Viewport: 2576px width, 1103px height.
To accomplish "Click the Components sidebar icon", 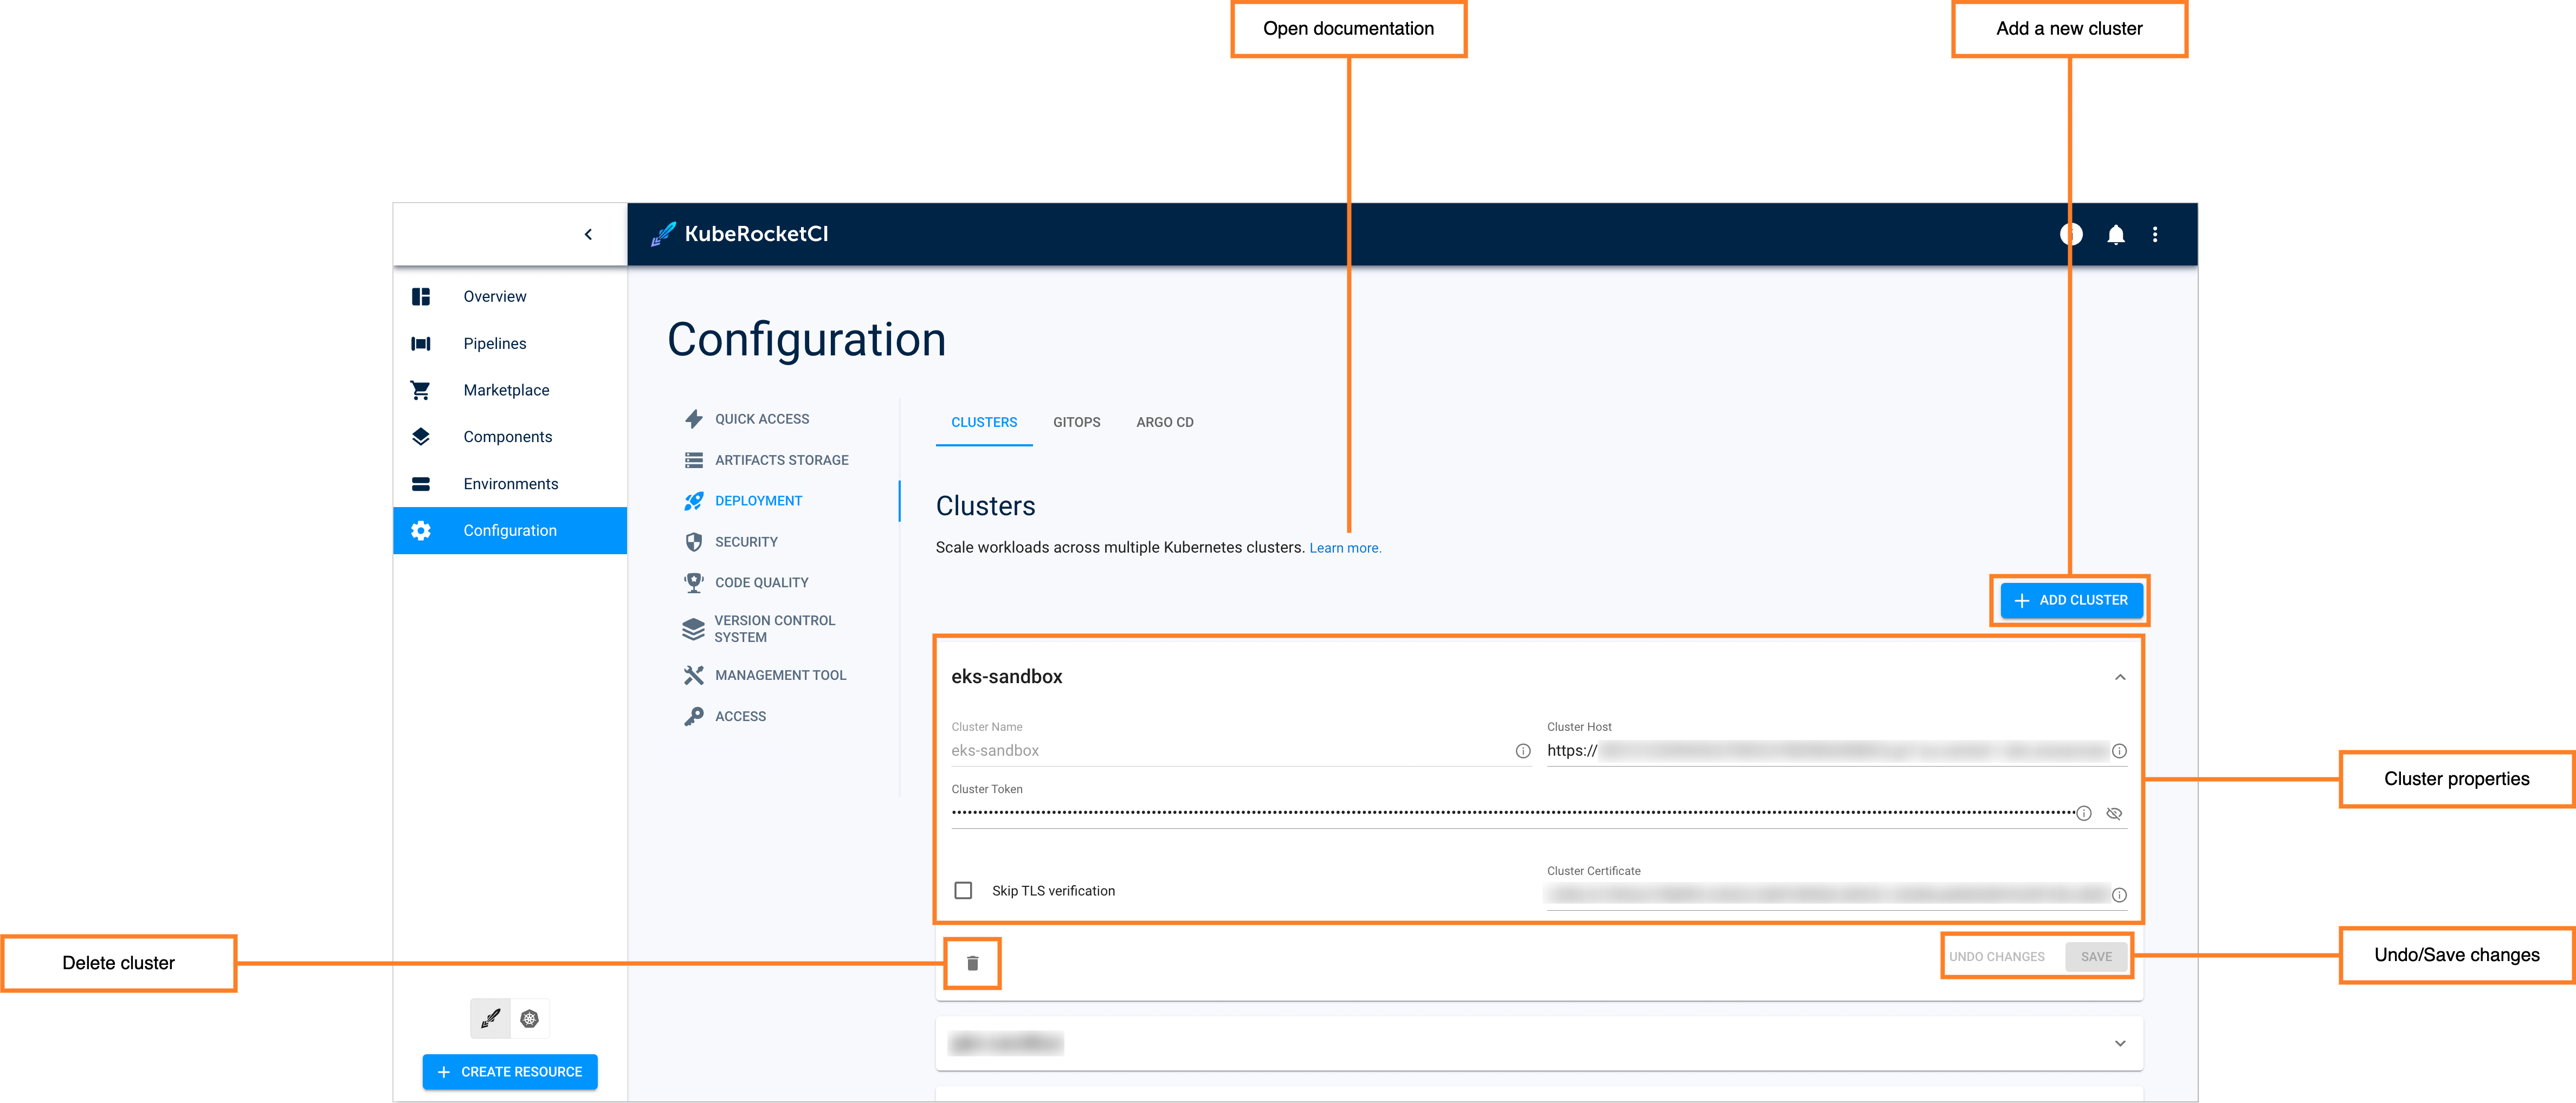I will click(x=421, y=436).
